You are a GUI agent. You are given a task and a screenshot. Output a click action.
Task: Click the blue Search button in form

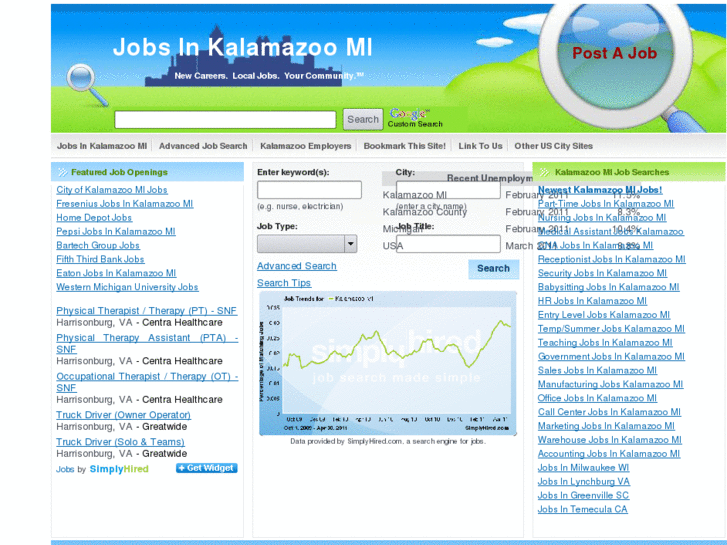[493, 269]
